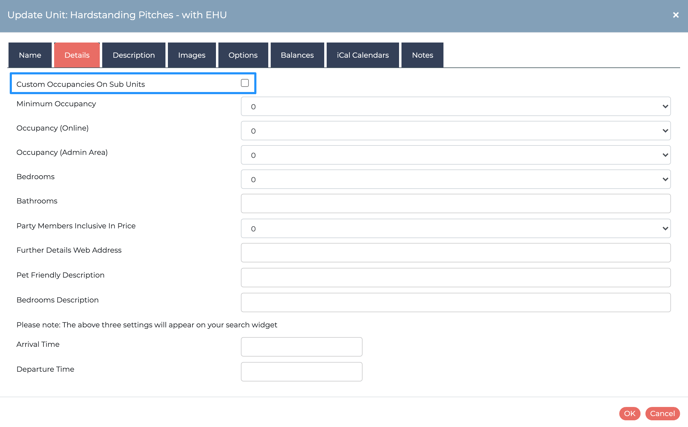Click the Further Details Web Address field
The height and width of the screenshot is (427, 688).
pyautogui.click(x=455, y=253)
